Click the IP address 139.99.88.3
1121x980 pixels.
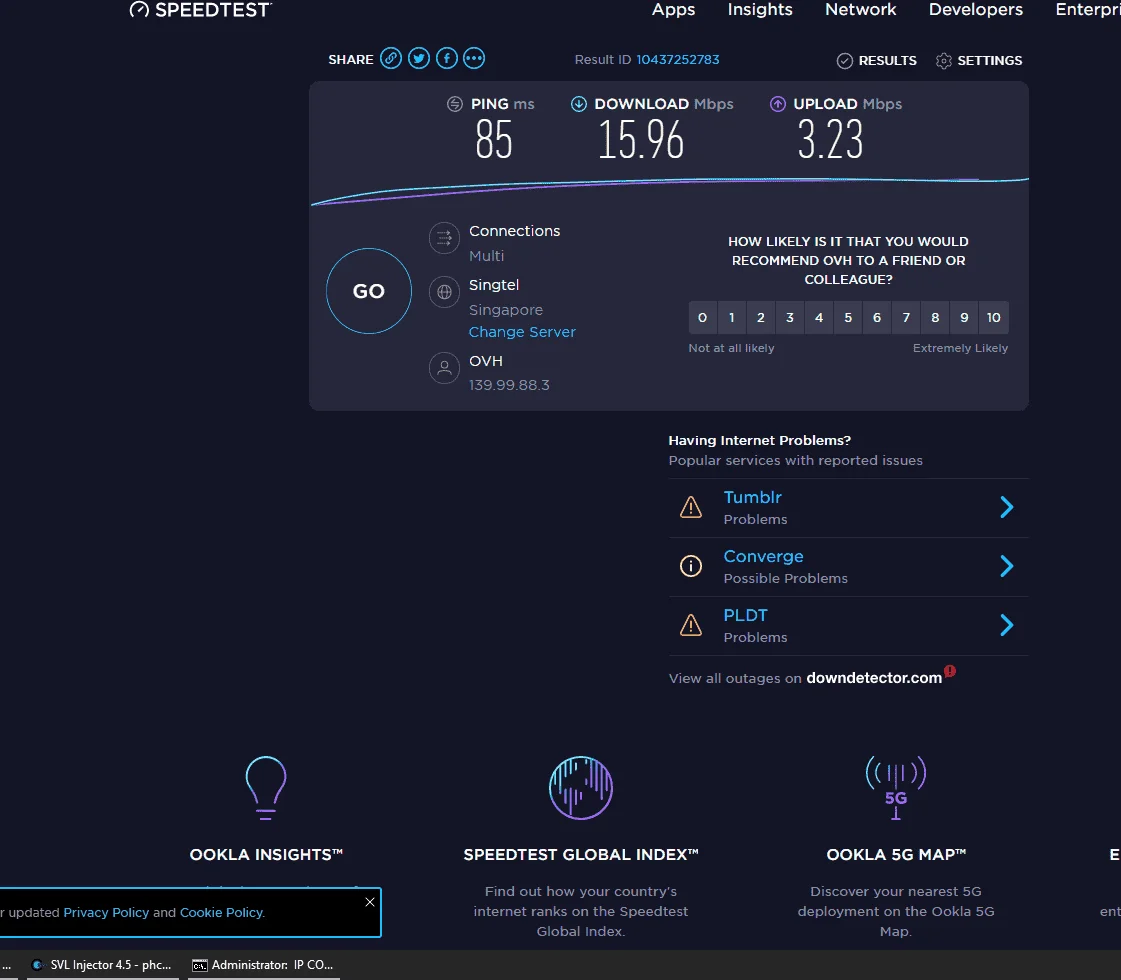coord(509,385)
